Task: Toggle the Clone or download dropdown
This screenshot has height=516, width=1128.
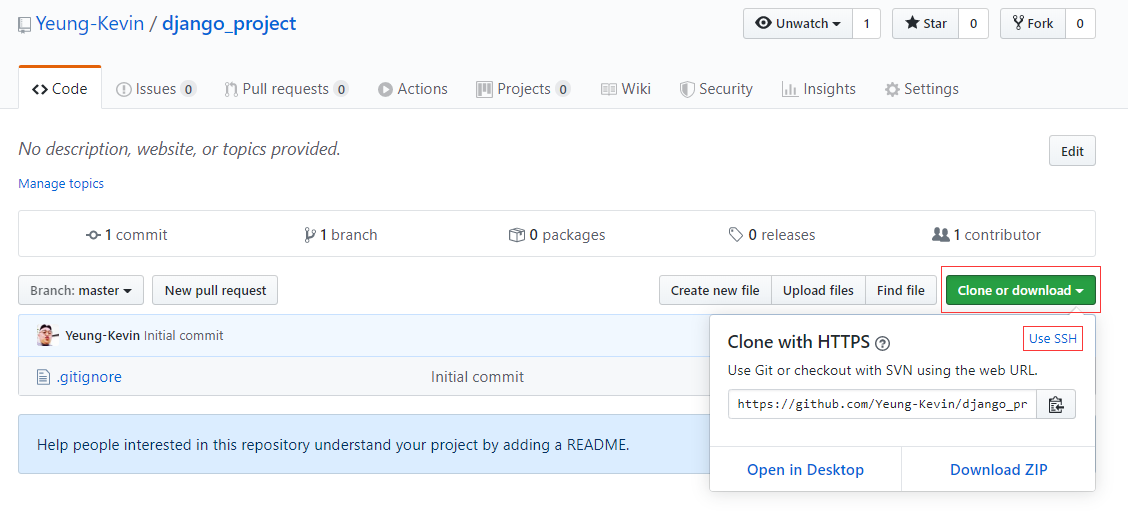Action: tap(1021, 290)
